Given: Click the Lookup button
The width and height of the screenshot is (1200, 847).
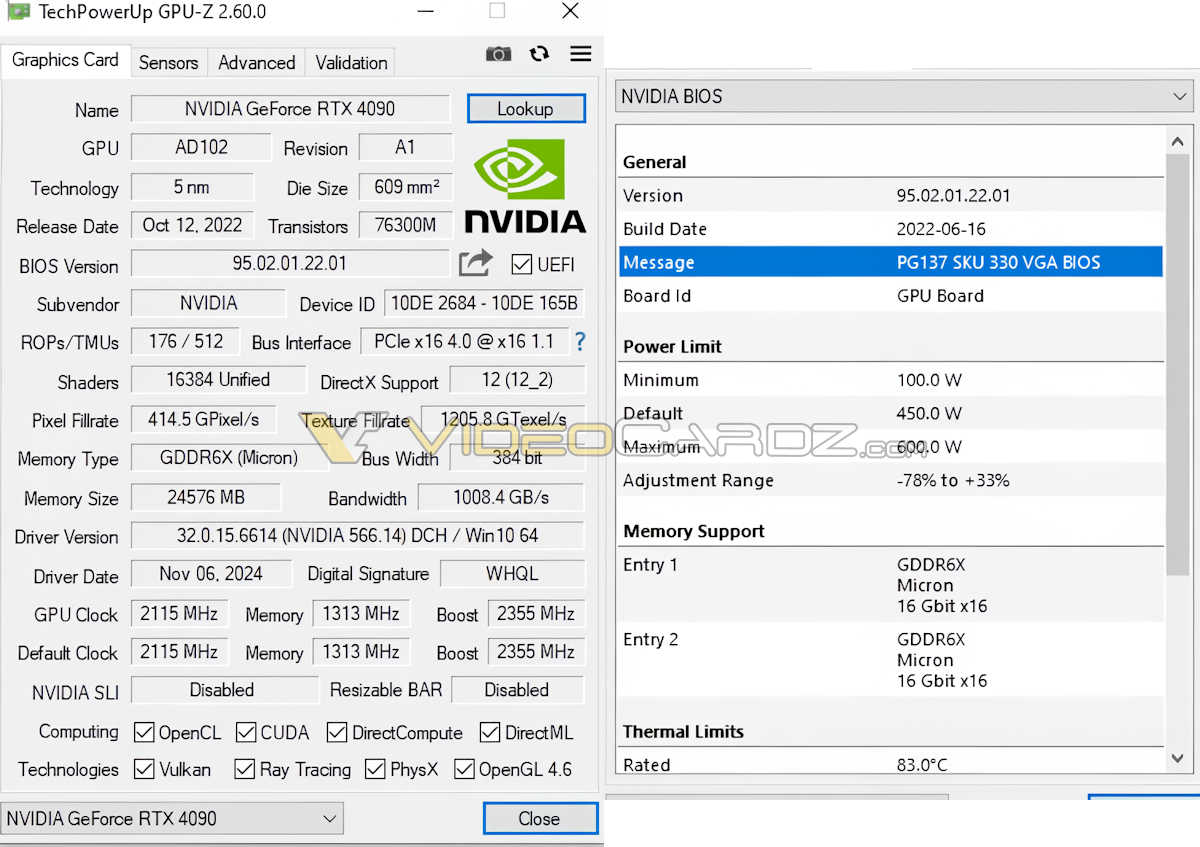Looking at the screenshot, I should tap(526, 108).
